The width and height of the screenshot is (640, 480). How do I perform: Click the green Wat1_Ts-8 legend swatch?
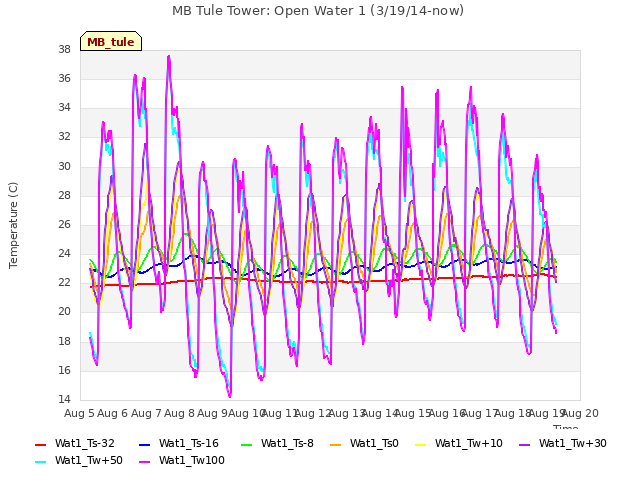click(247, 444)
